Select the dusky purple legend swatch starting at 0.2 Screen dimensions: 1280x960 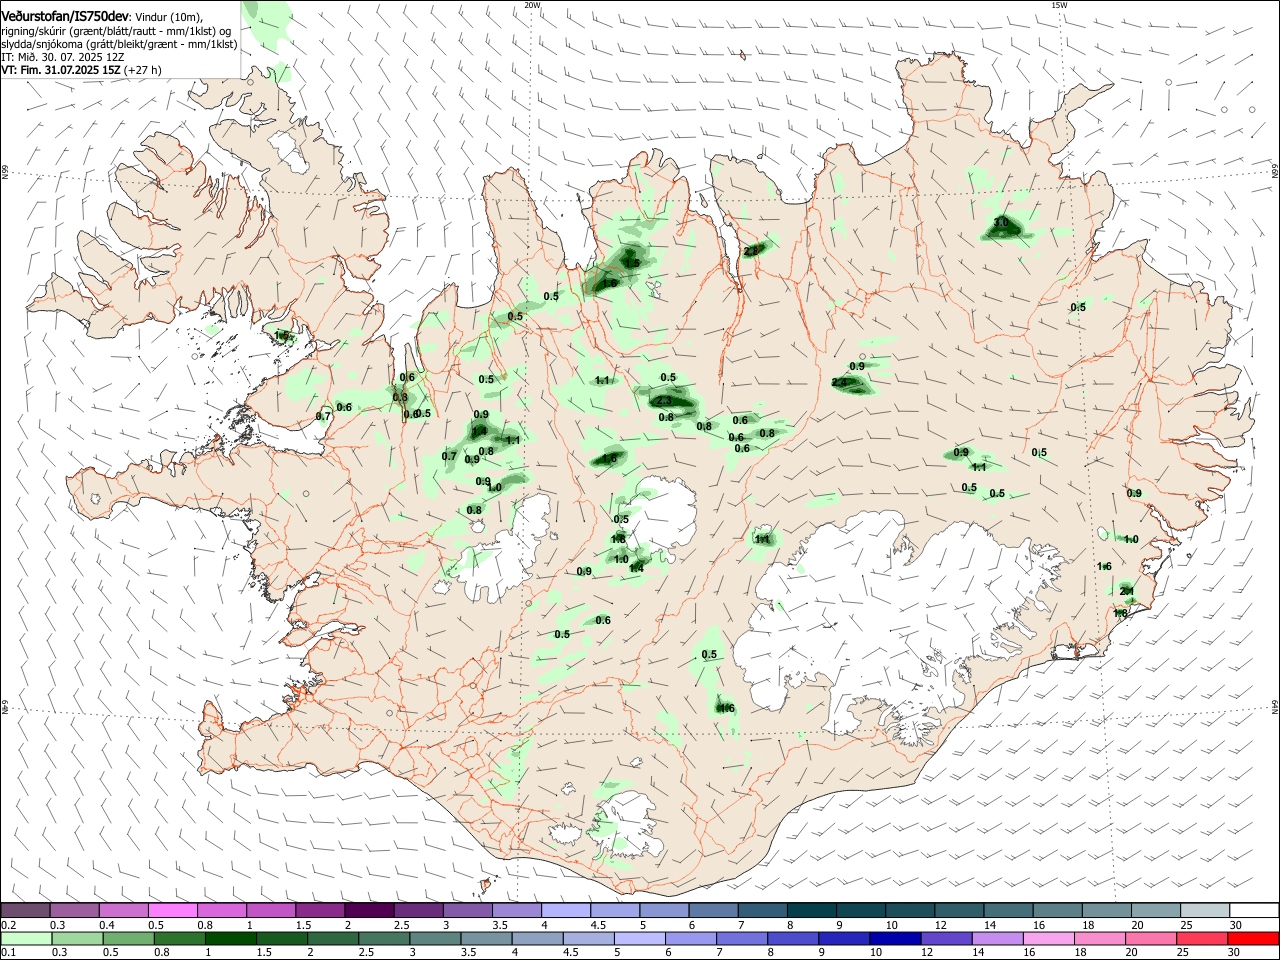(x=27, y=910)
